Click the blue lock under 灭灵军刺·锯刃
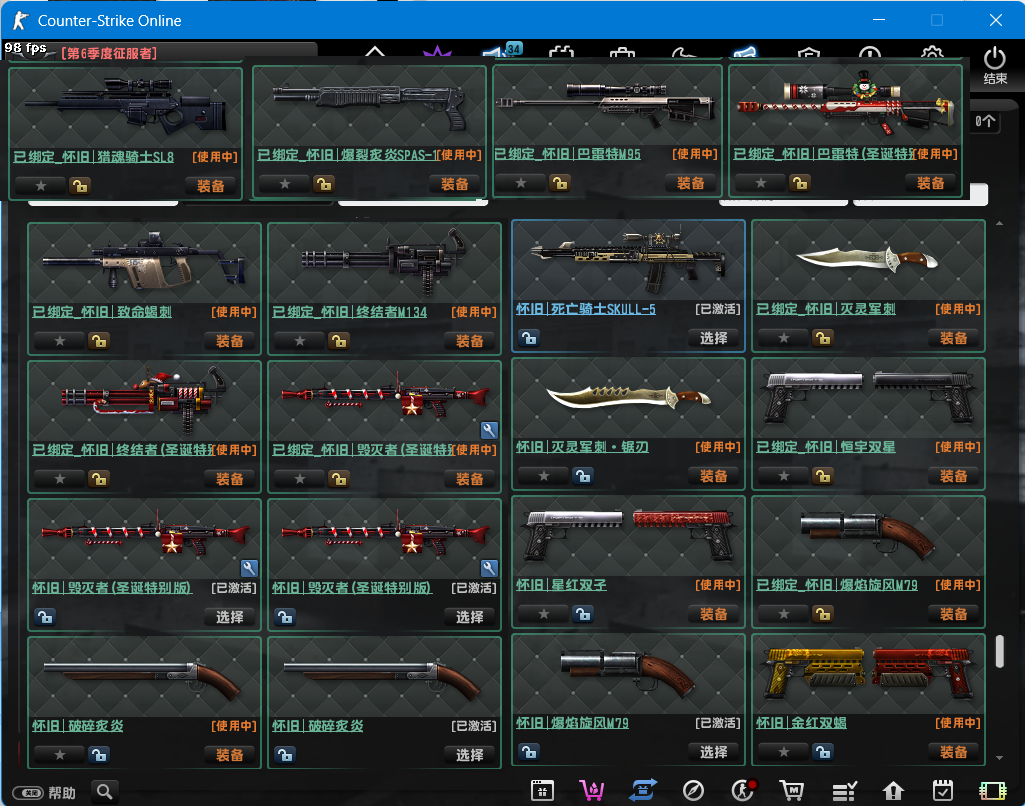1025x806 pixels. (583, 476)
